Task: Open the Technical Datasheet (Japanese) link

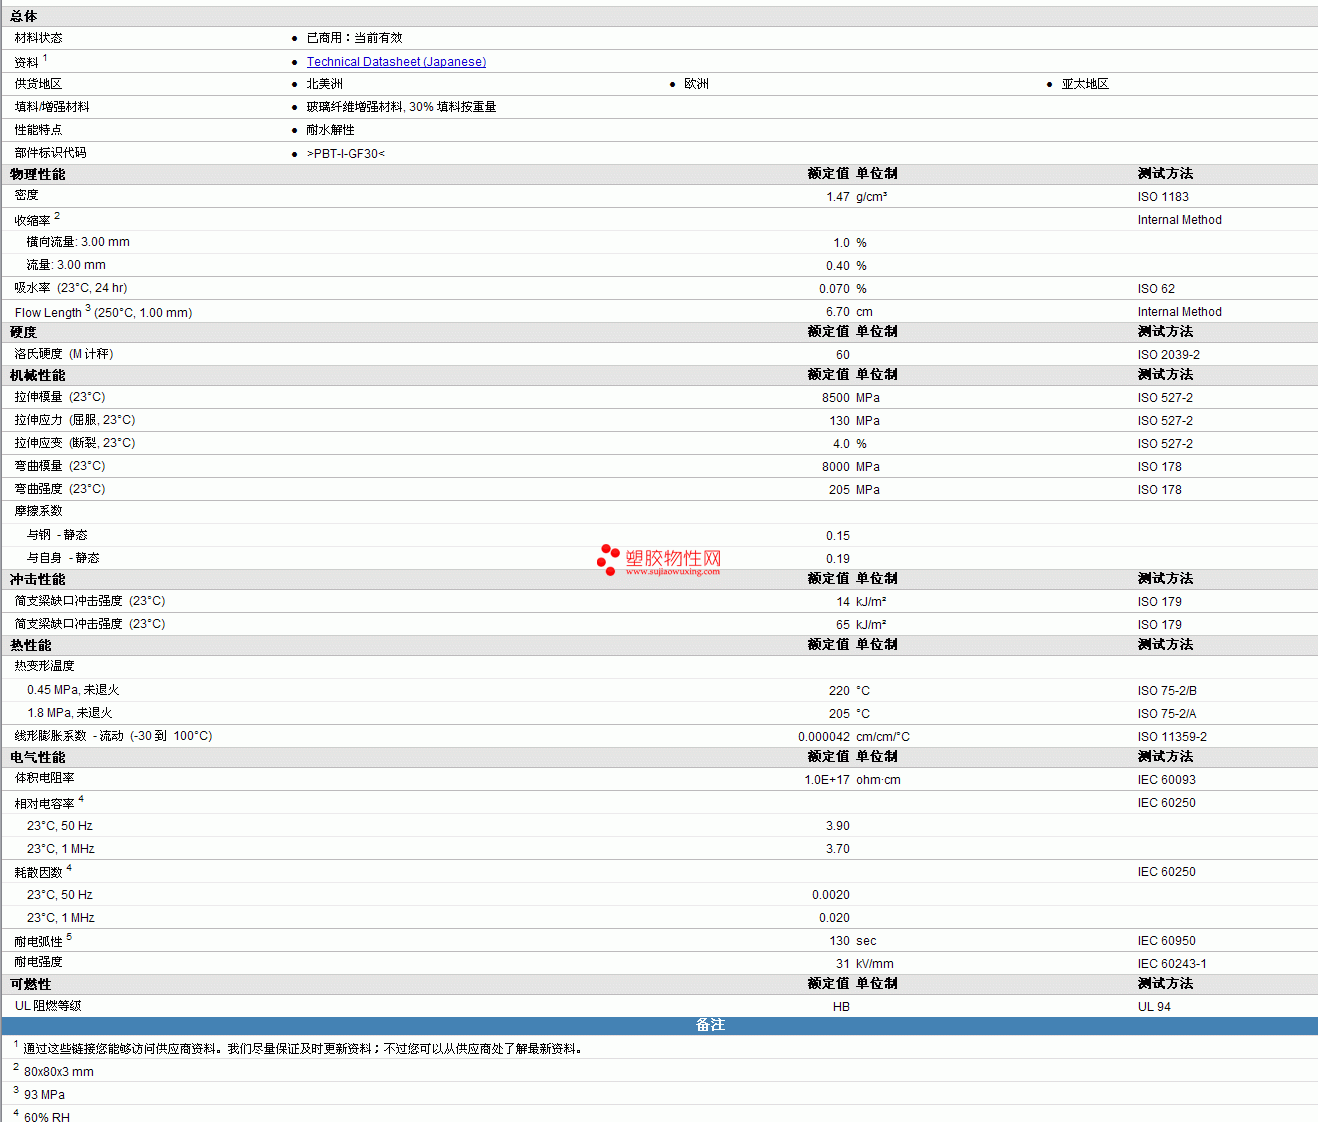Action: point(396,62)
